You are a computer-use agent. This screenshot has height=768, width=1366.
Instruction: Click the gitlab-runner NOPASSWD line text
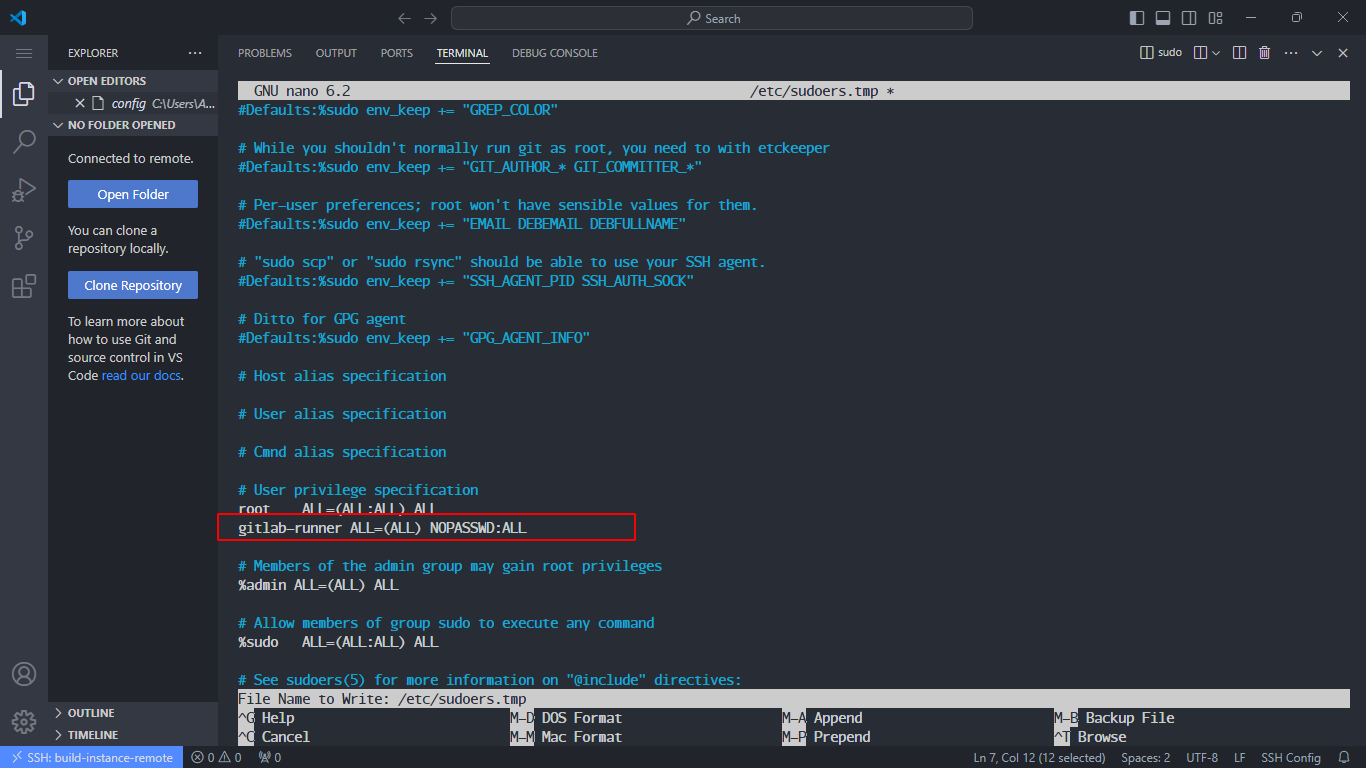click(x=382, y=527)
